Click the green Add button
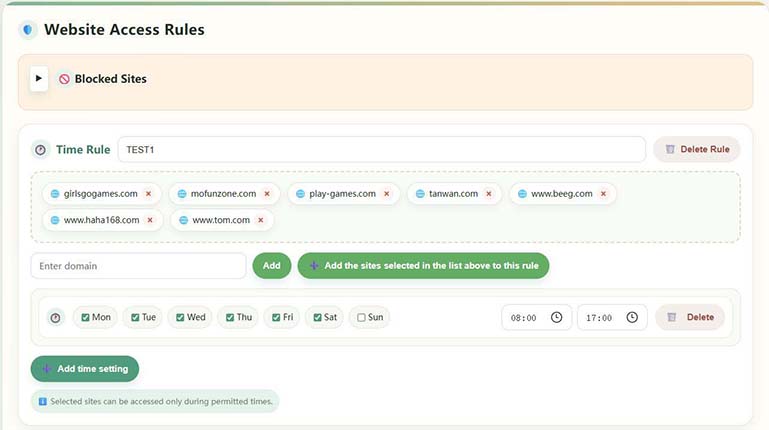The height and width of the screenshot is (430, 769). (272, 266)
